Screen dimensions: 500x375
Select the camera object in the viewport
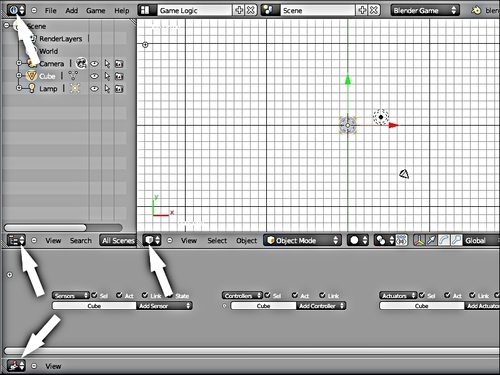[x=404, y=174]
